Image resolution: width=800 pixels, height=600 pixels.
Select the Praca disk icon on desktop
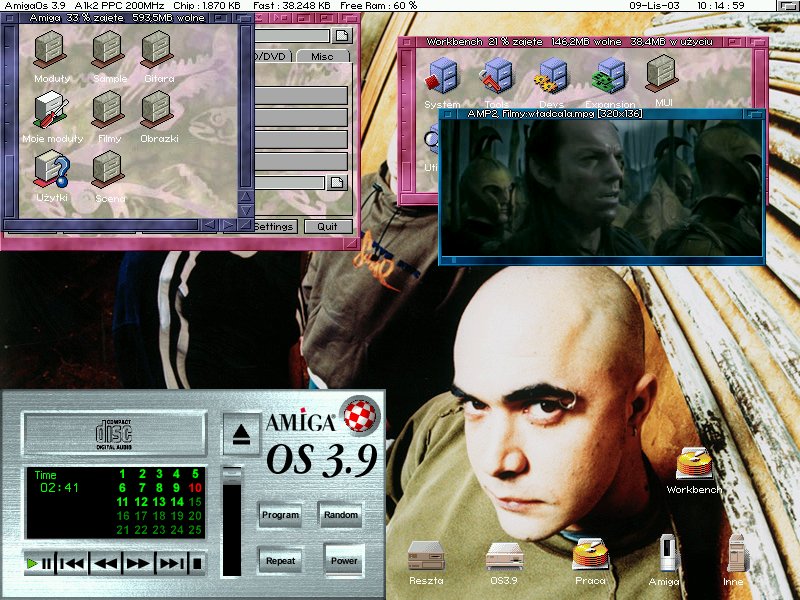coord(590,555)
